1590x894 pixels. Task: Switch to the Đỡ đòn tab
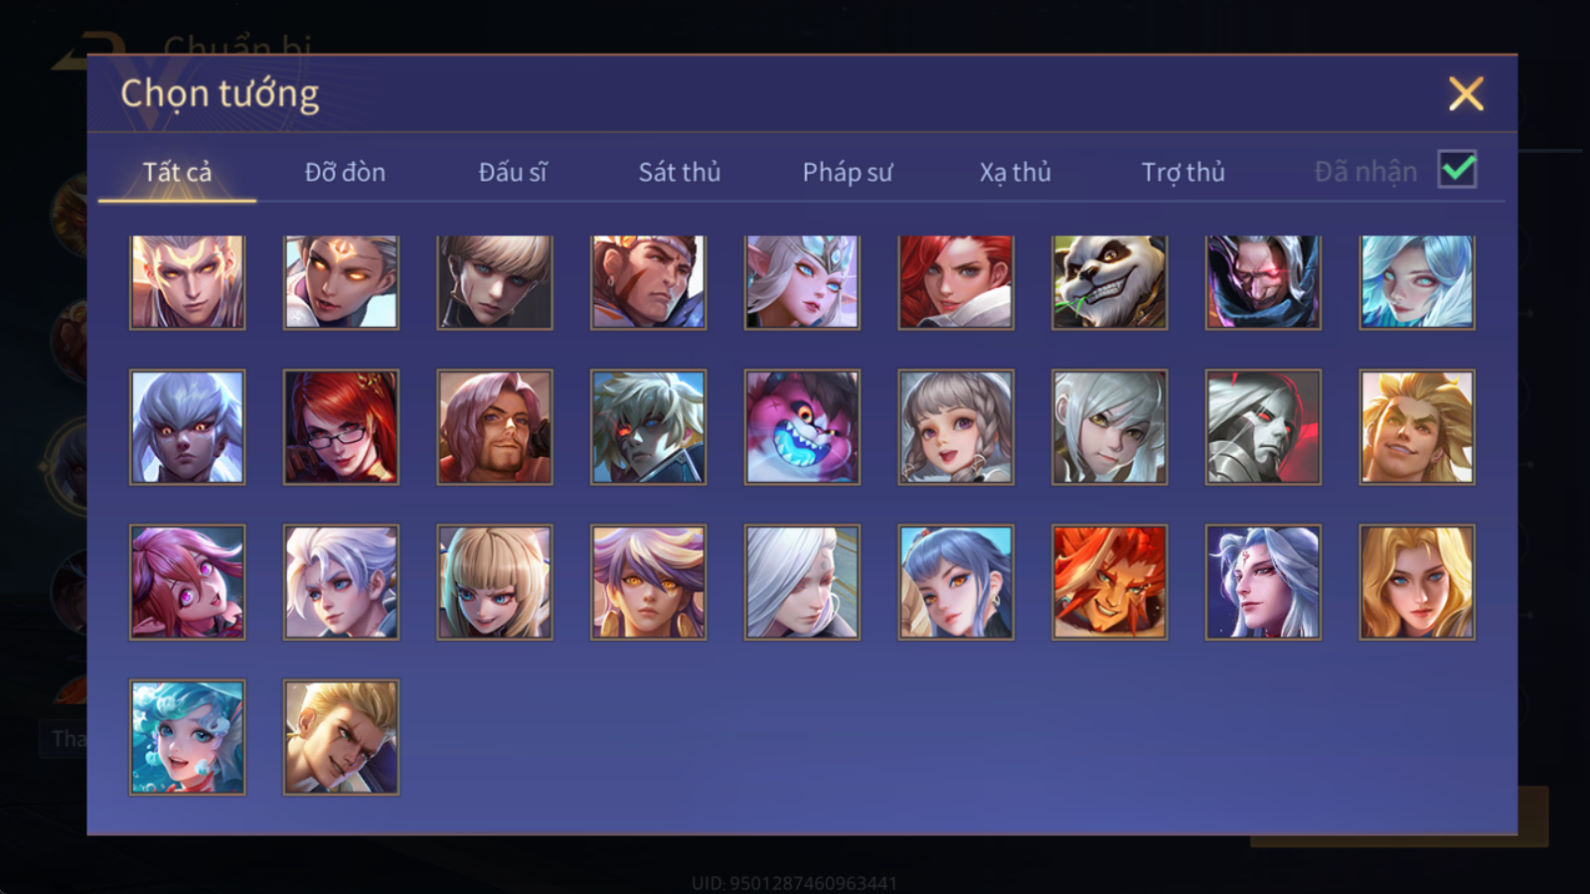tap(345, 172)
